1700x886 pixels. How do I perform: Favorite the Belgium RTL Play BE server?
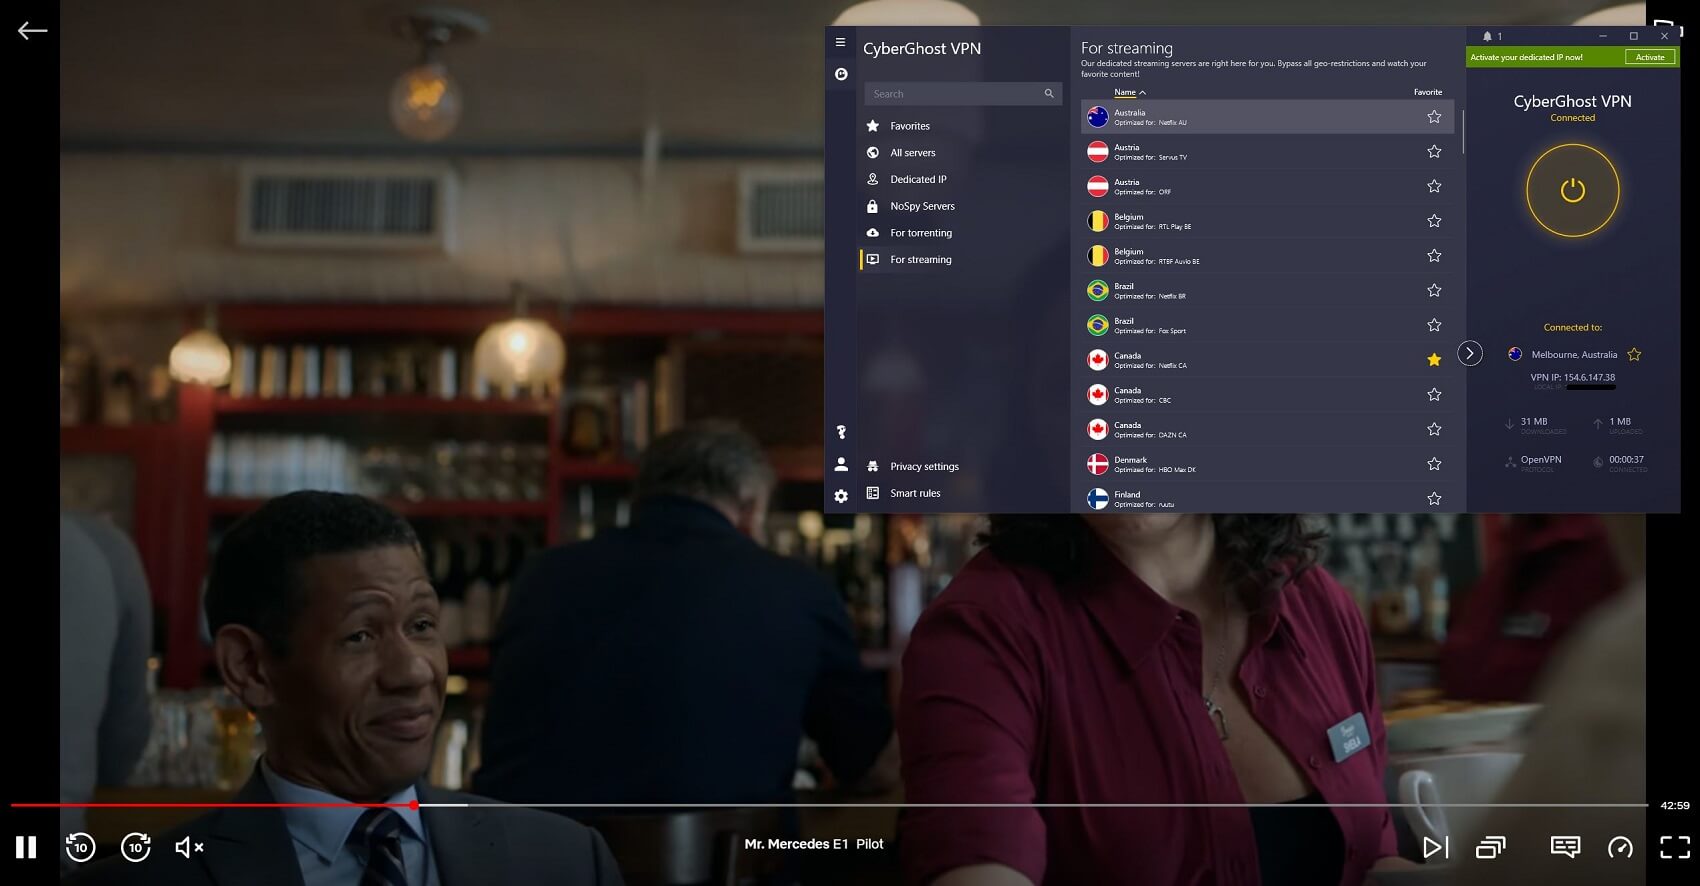pos(1434,221)
